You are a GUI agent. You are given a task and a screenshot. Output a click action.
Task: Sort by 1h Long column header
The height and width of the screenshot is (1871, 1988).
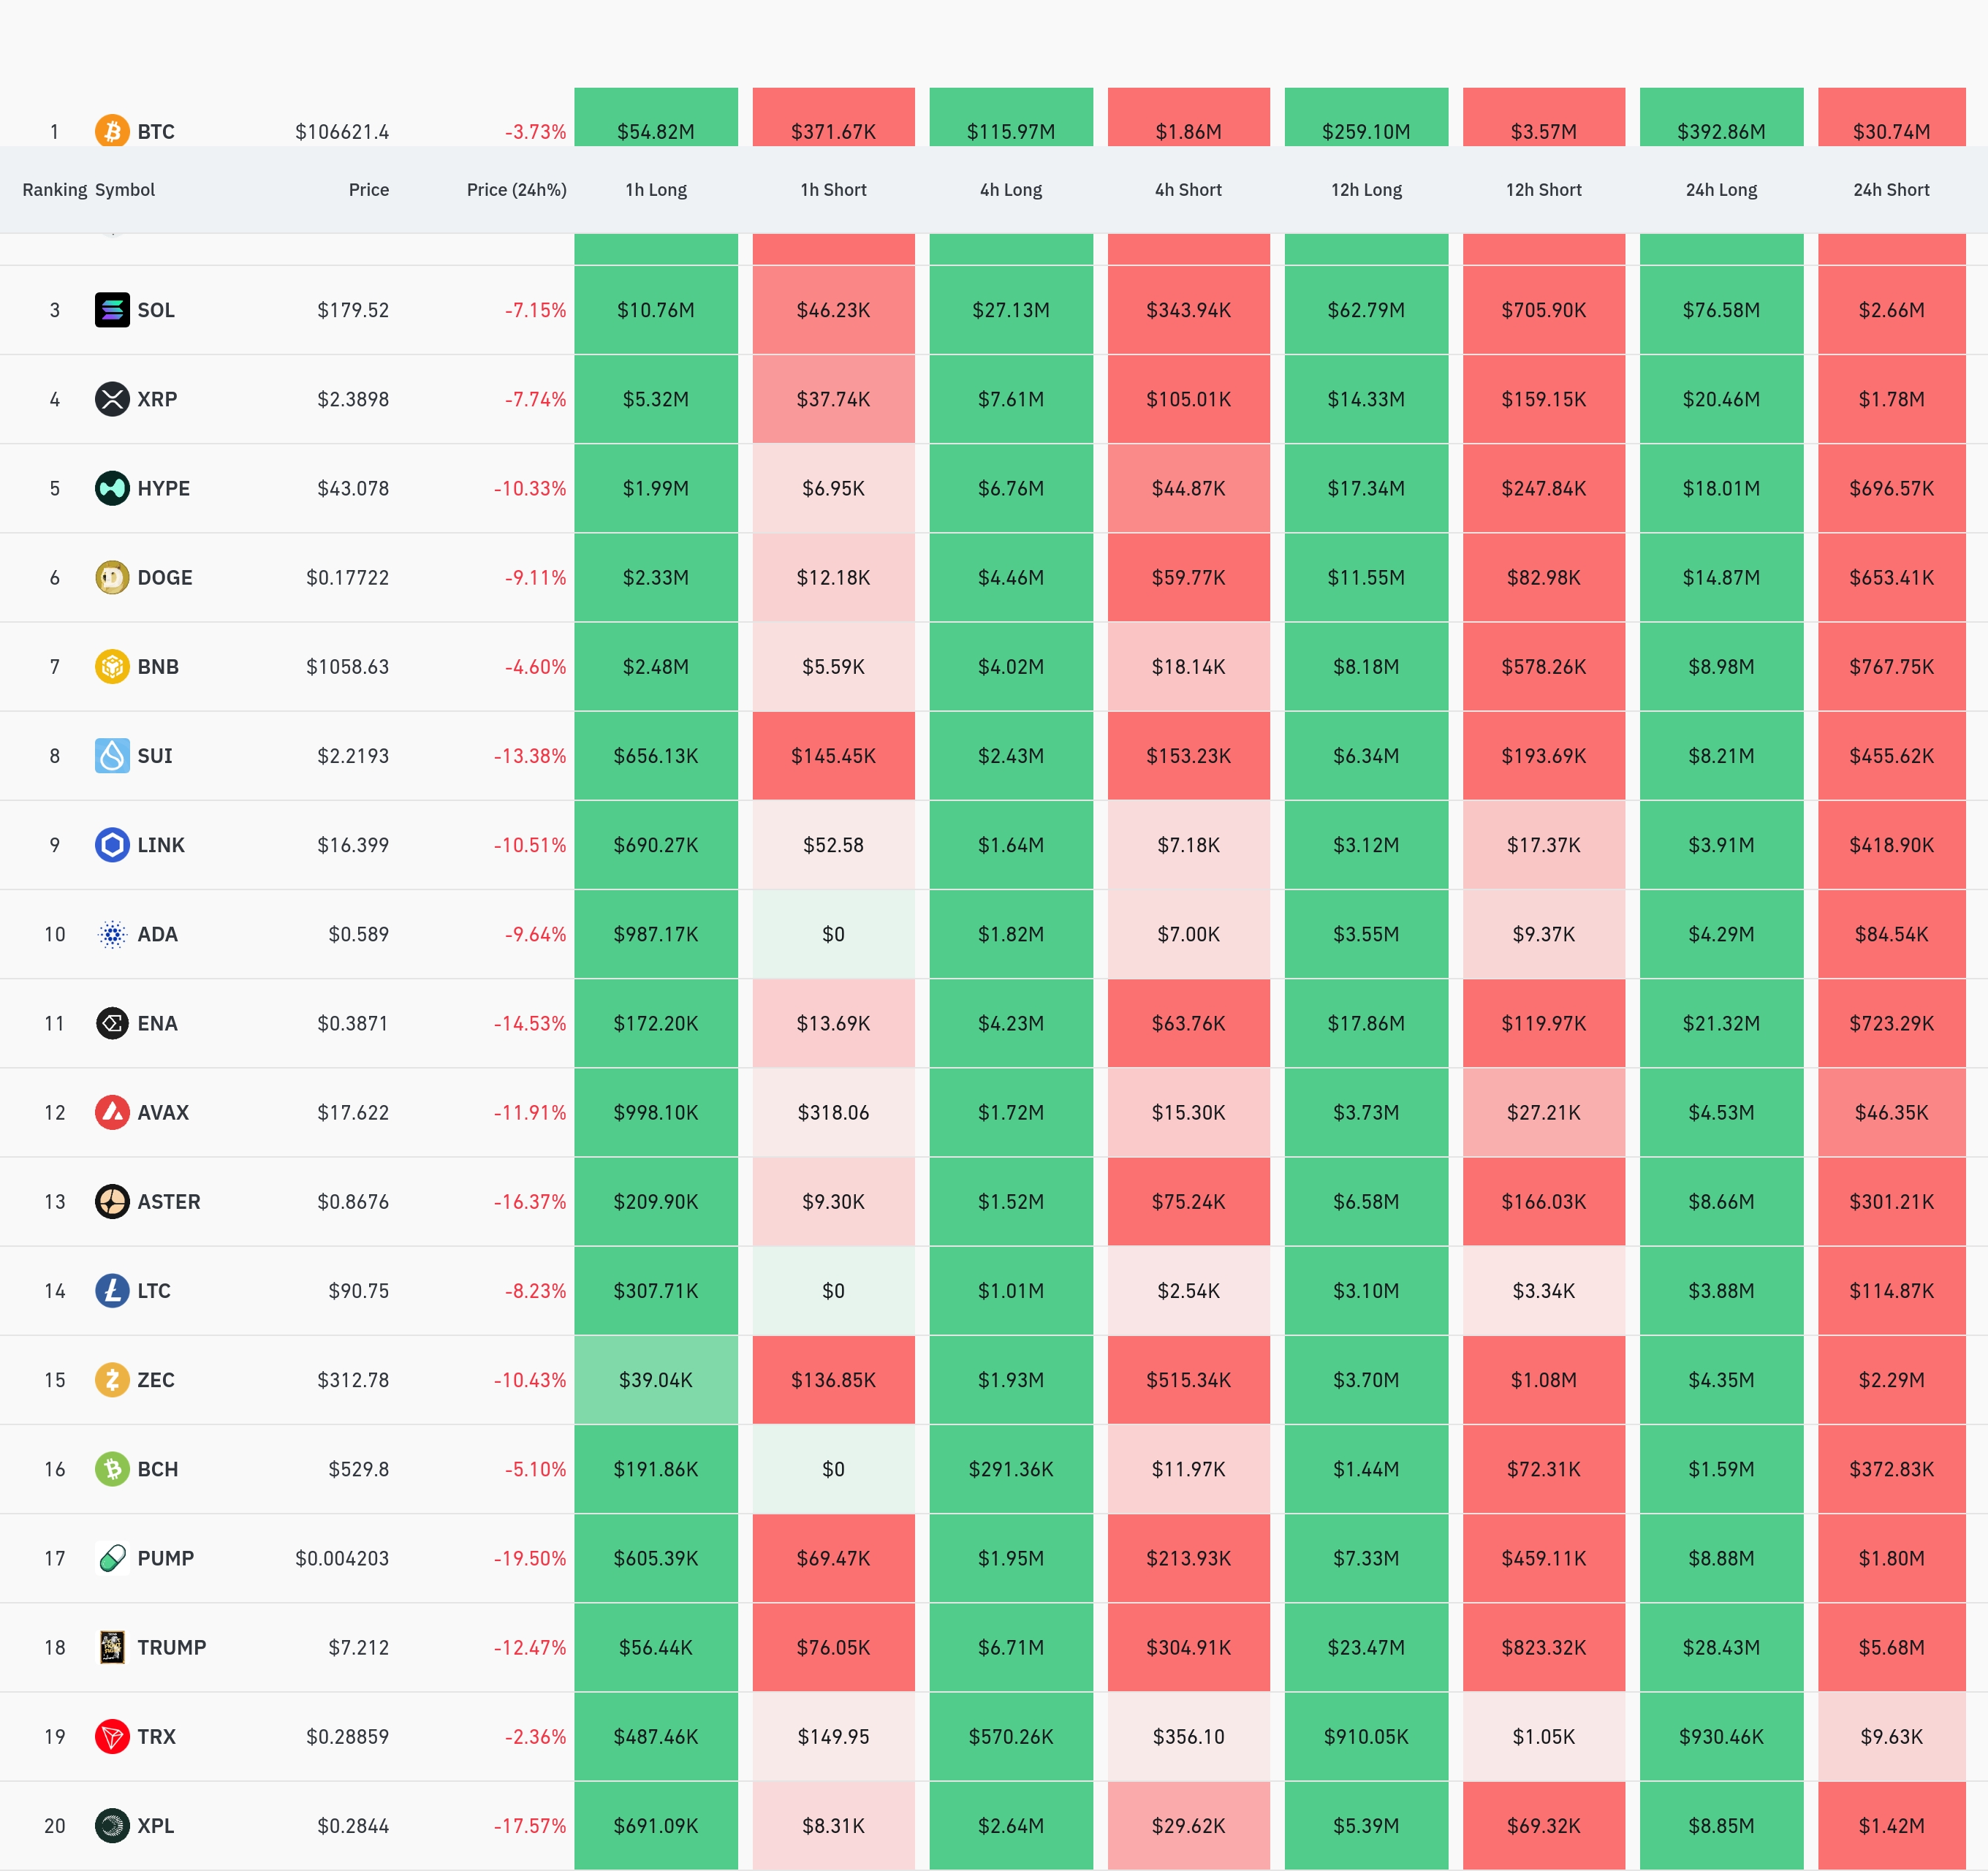656,190
